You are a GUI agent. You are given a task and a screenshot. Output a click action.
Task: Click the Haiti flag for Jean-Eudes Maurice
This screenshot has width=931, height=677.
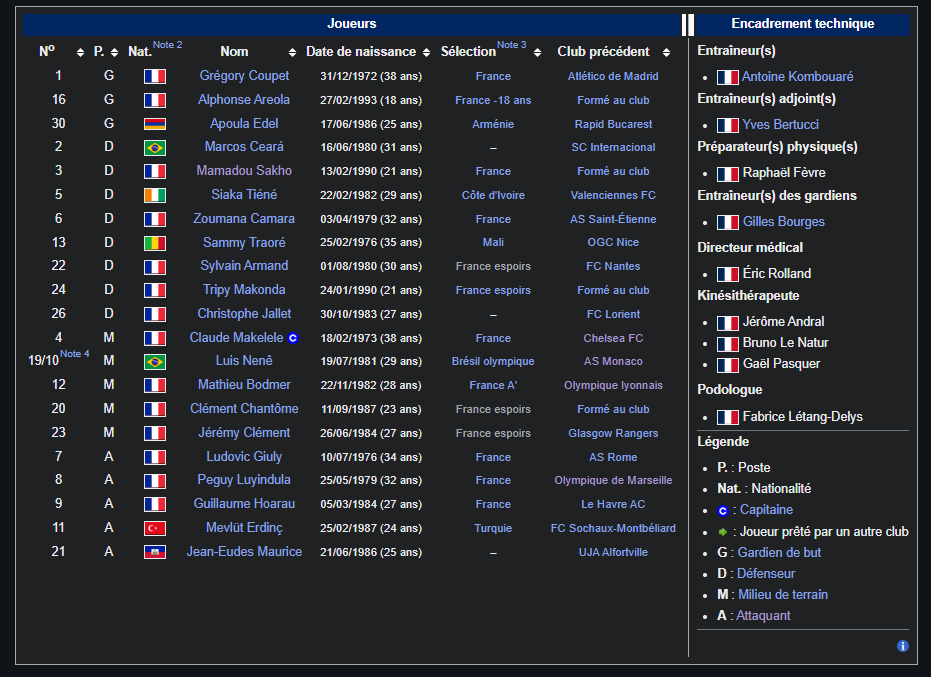pos(155,552)
